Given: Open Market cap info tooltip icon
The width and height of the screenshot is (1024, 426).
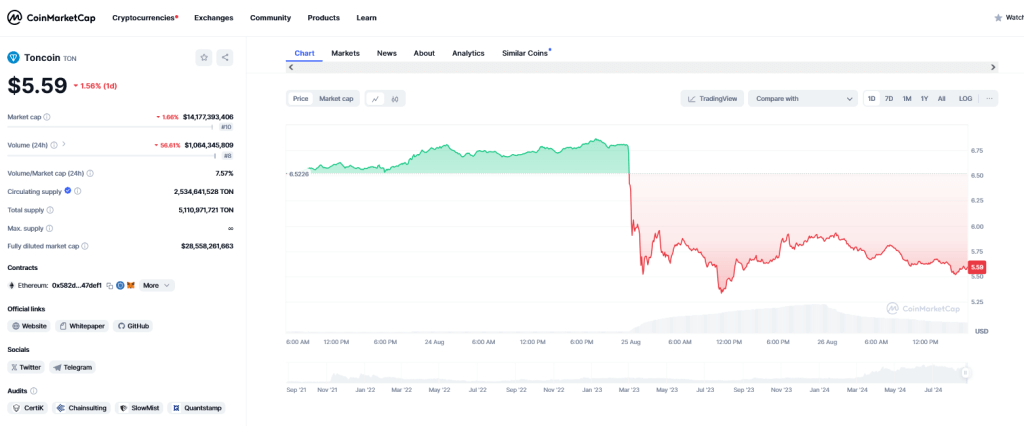Looking at the screenshot, I should point(47,117).
